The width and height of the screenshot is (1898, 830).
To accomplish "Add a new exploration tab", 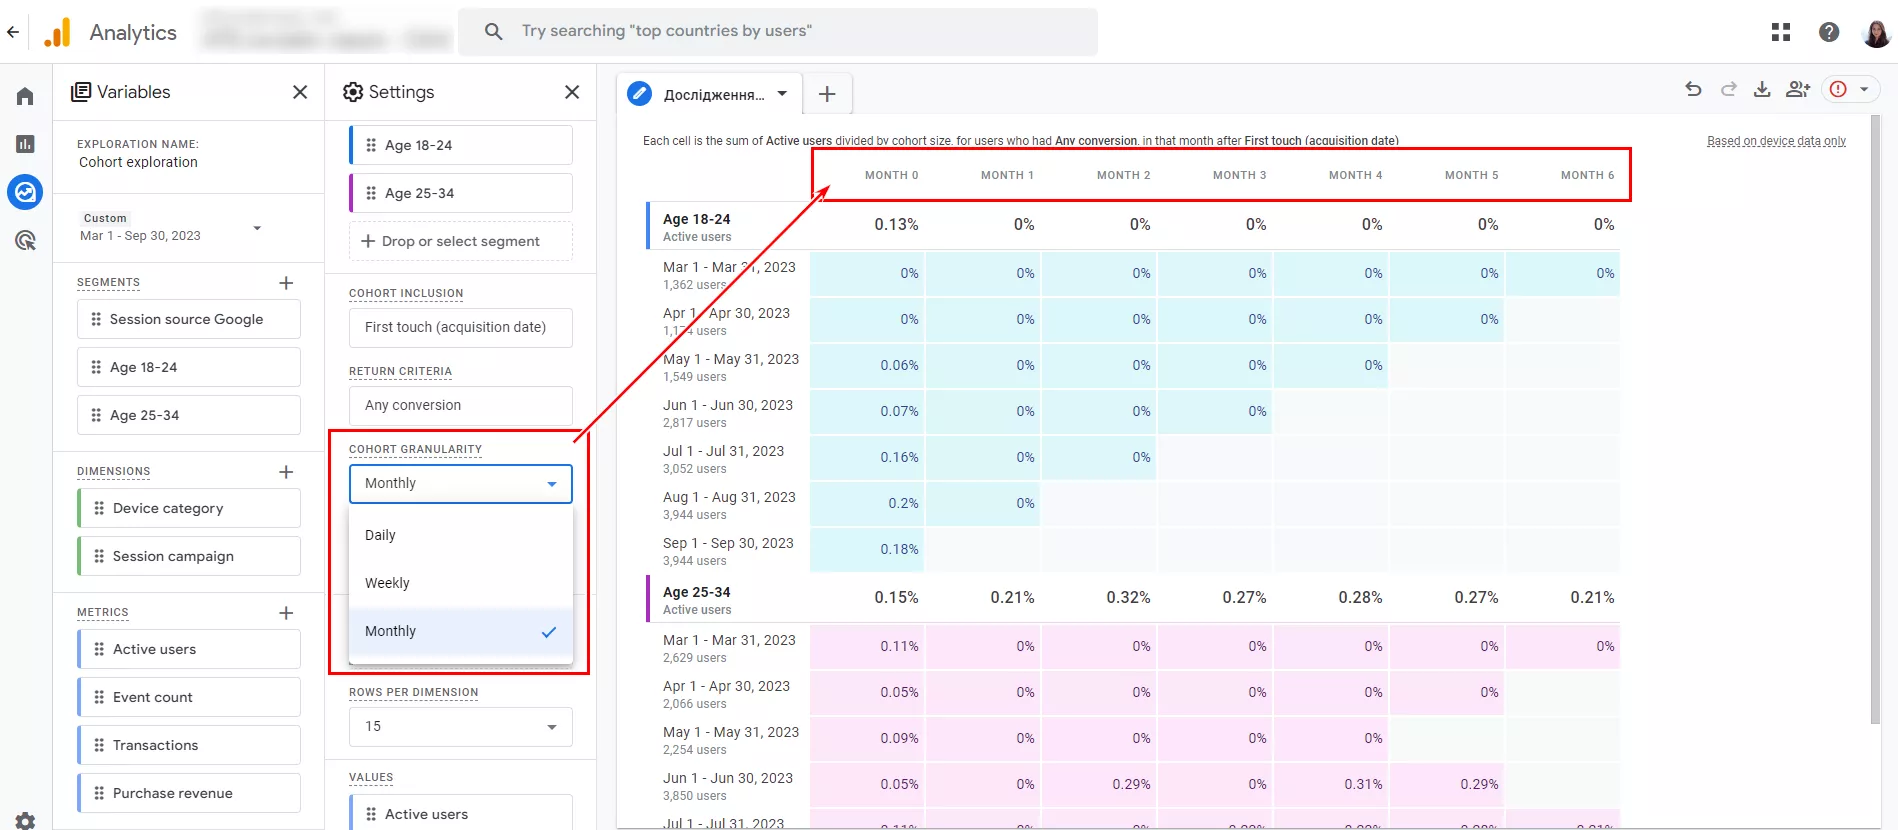I will click(827, 94).
